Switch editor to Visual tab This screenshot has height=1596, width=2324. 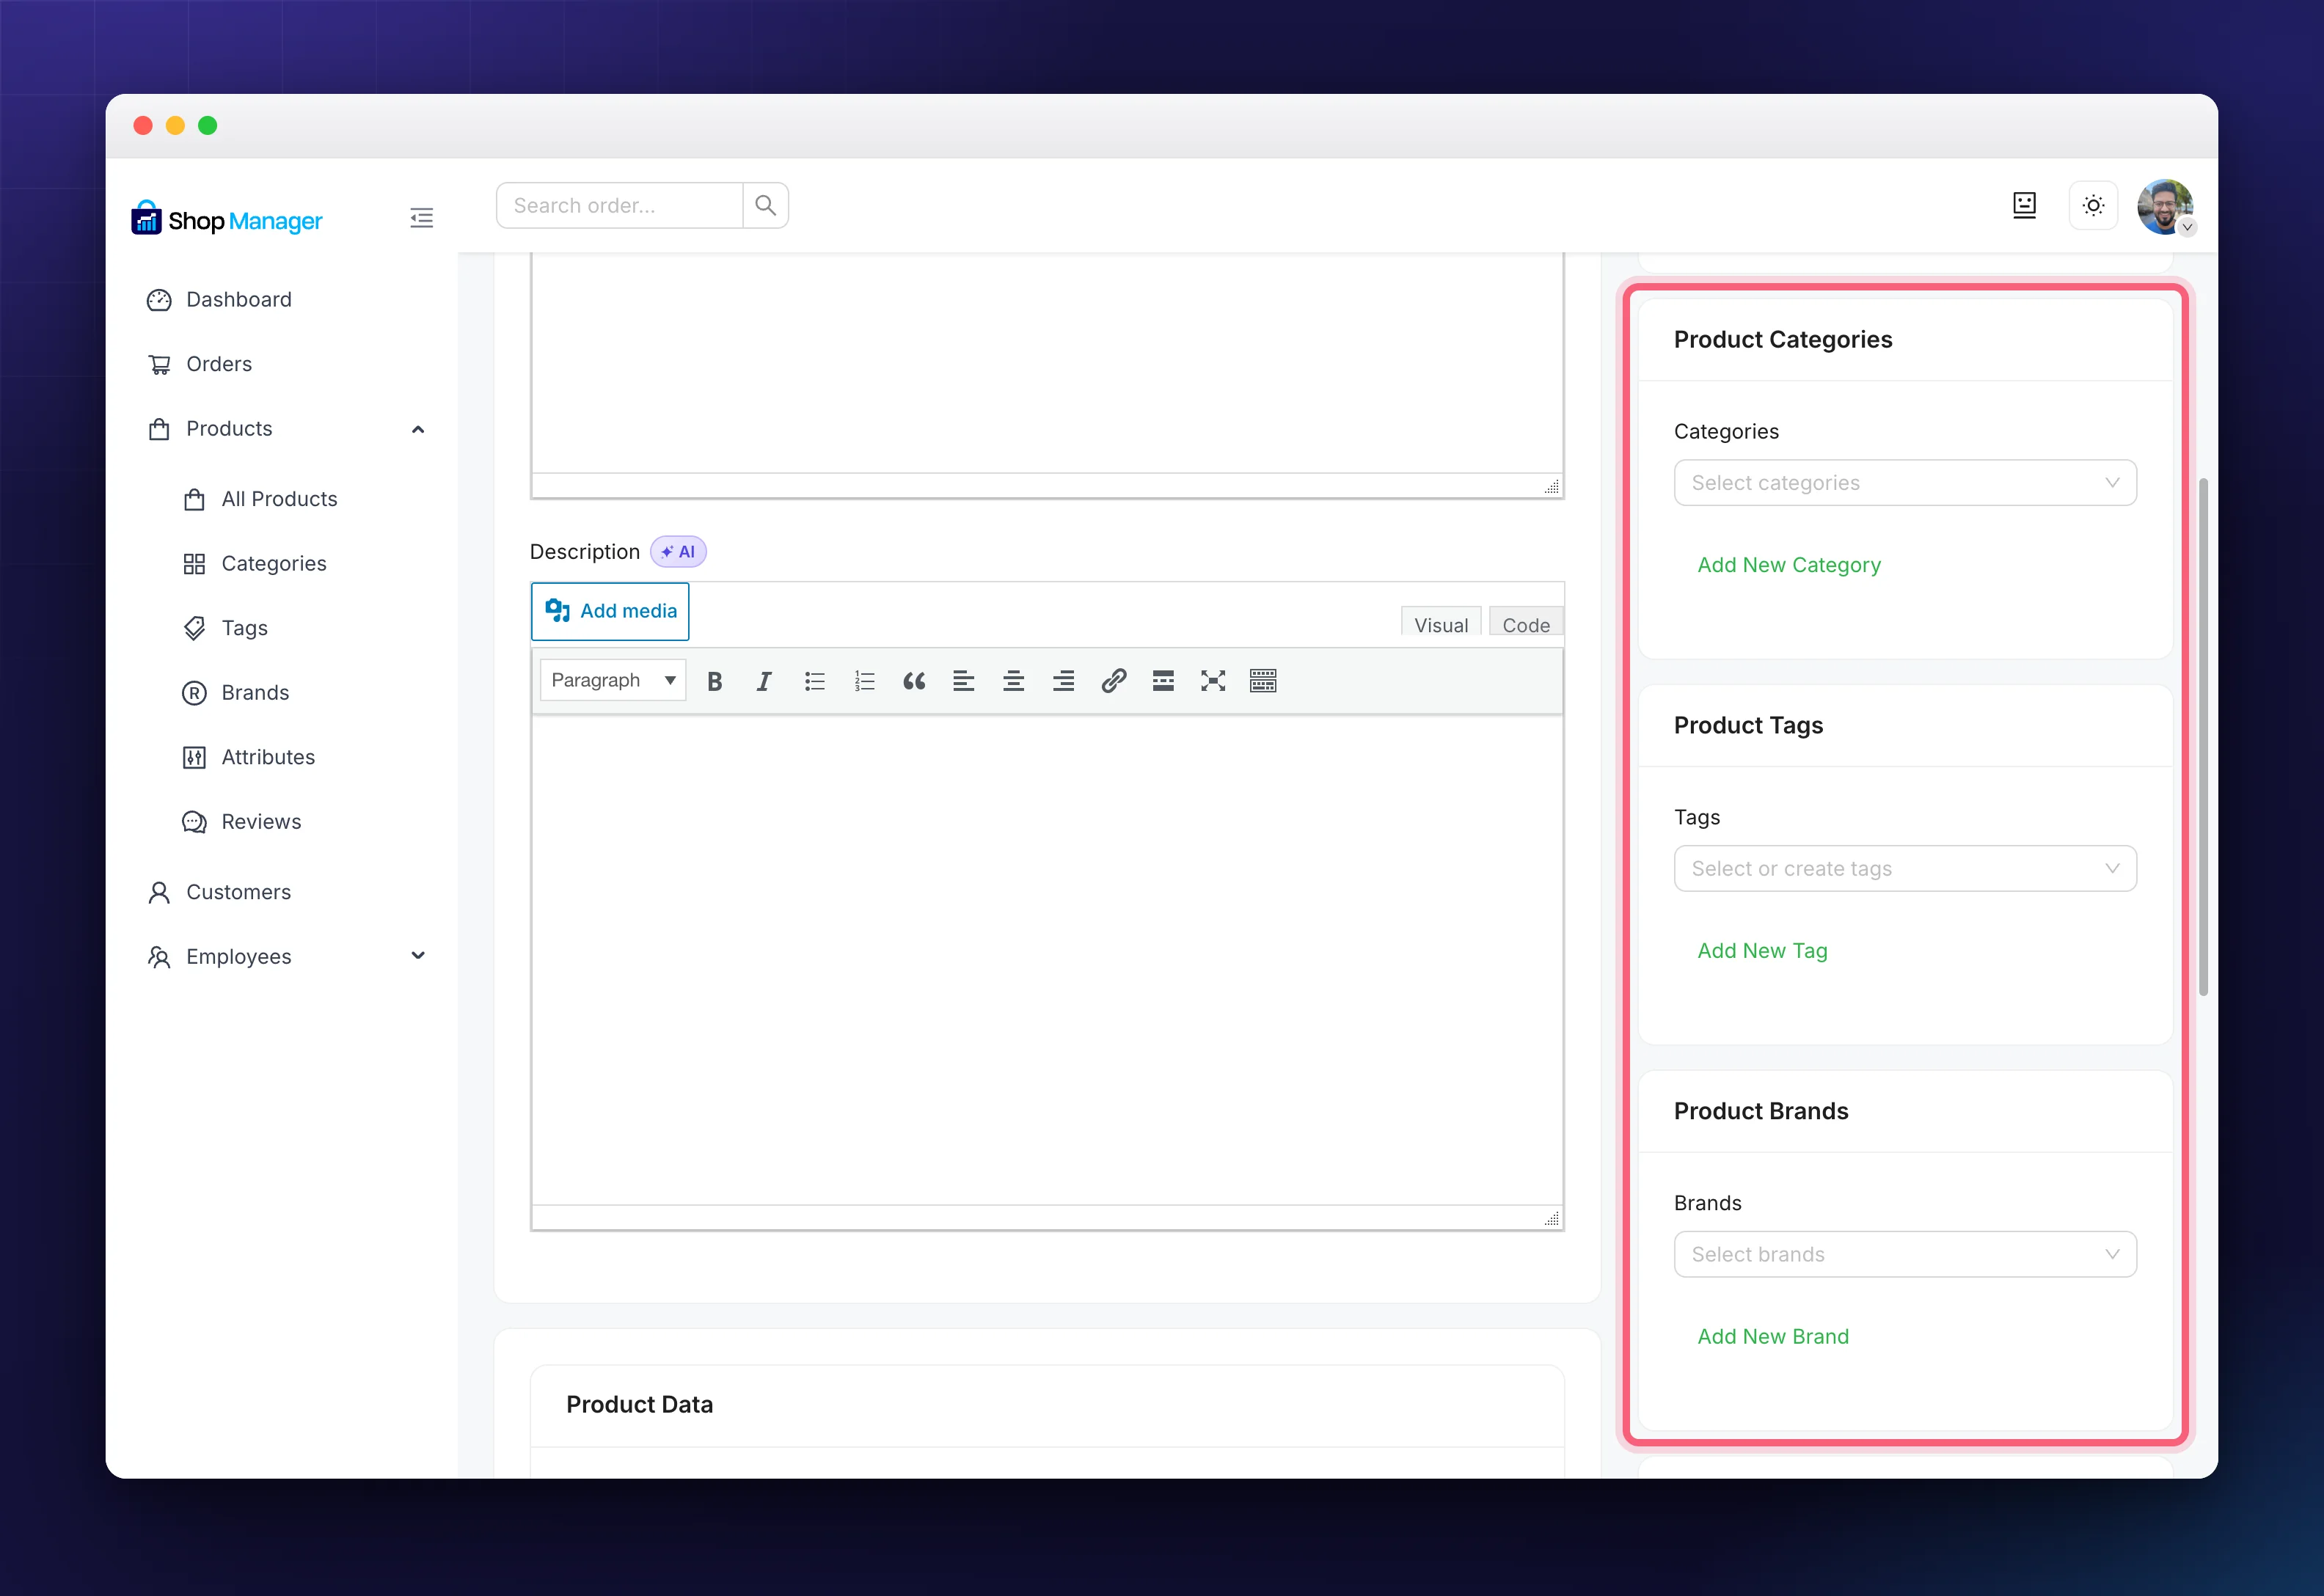pos(1441,621)
